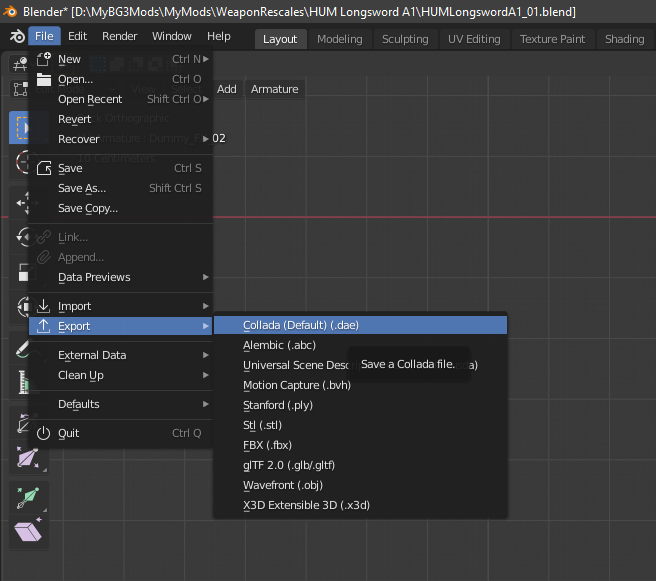
Task: Export as Collada (Default) (.dae)
Action: (x=360, y=325)
